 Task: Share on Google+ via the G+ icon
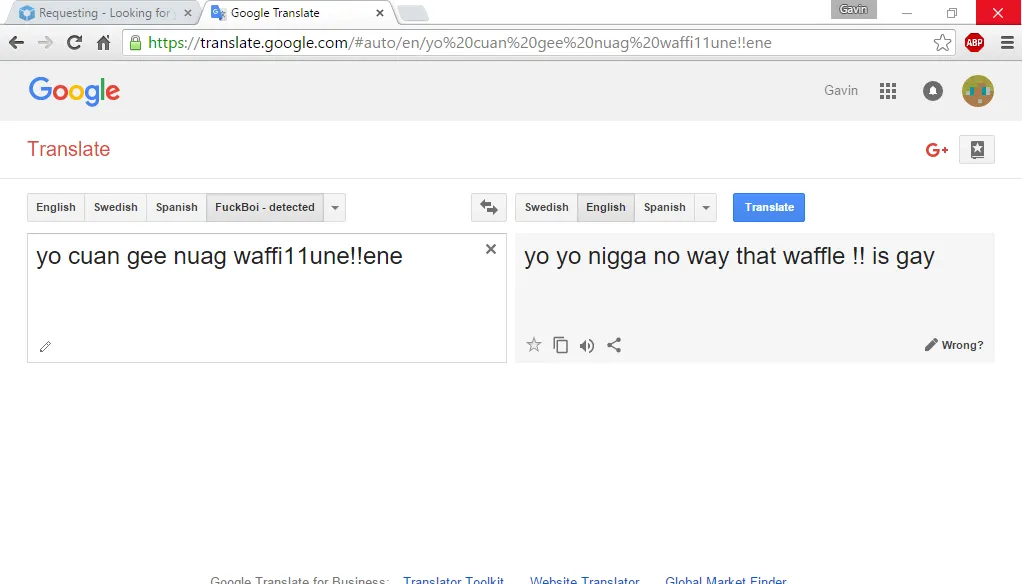pyautogui.click(x=937, y=150)
